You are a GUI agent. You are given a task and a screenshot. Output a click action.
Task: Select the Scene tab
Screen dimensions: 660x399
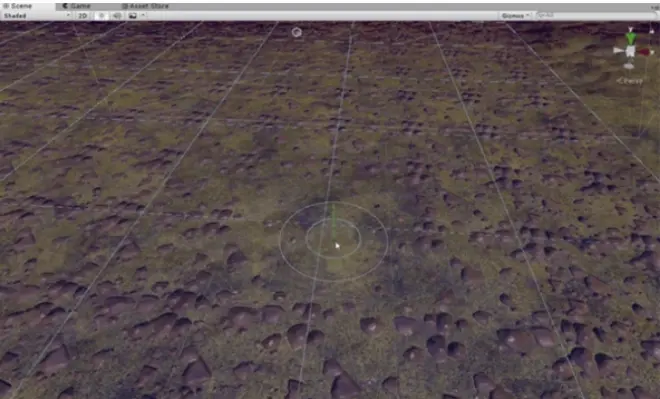point(18,6)
